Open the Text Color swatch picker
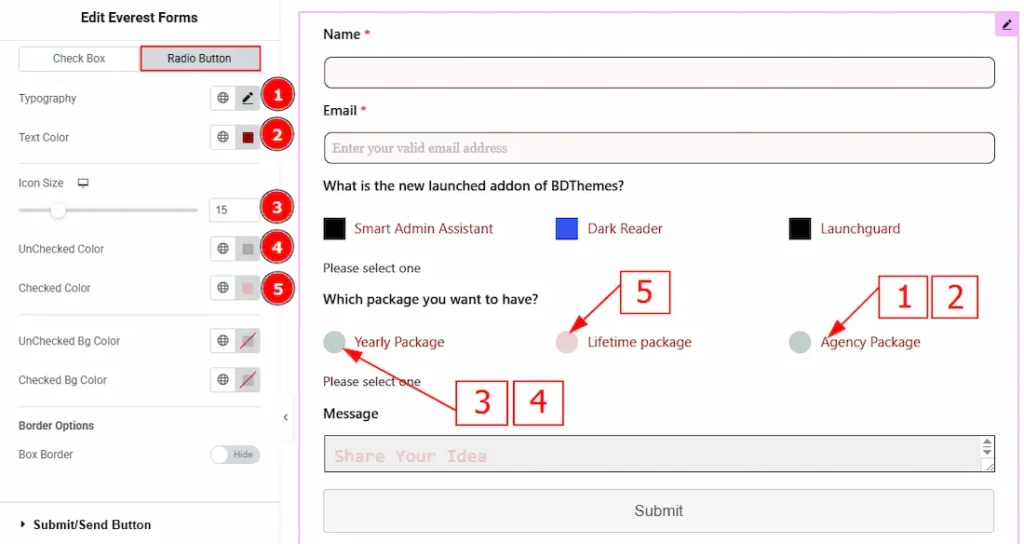The image size is (1024, 544). point(247,137)
